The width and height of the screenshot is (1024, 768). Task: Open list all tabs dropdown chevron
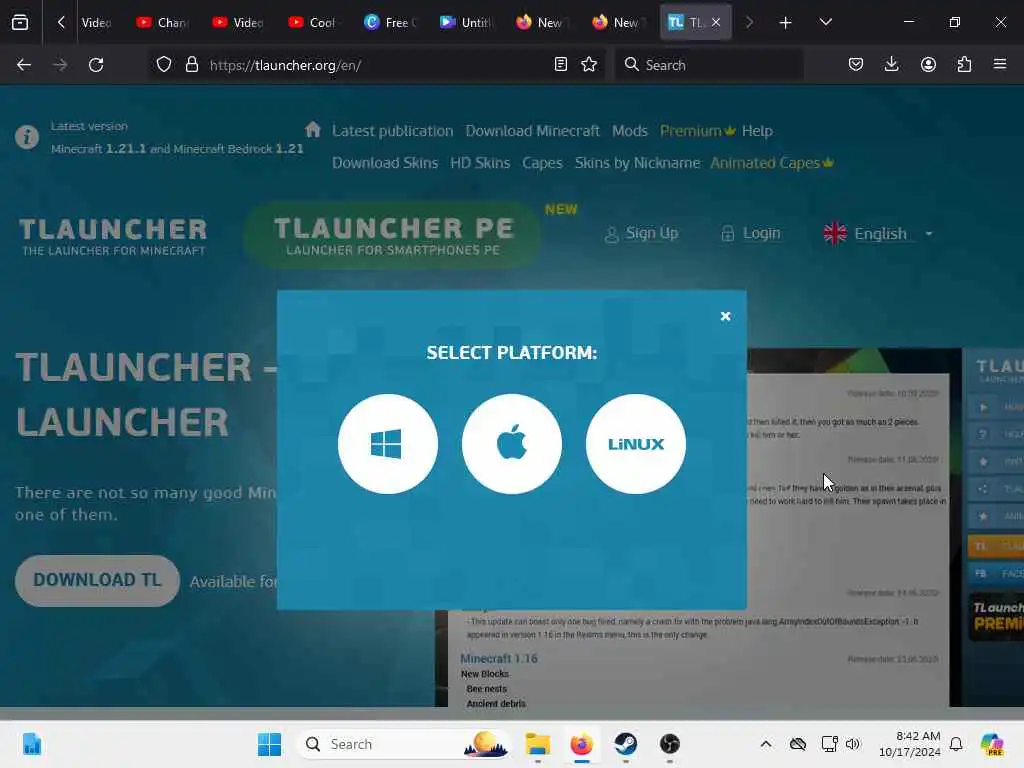pyautogui.click(x=825, y=22)
